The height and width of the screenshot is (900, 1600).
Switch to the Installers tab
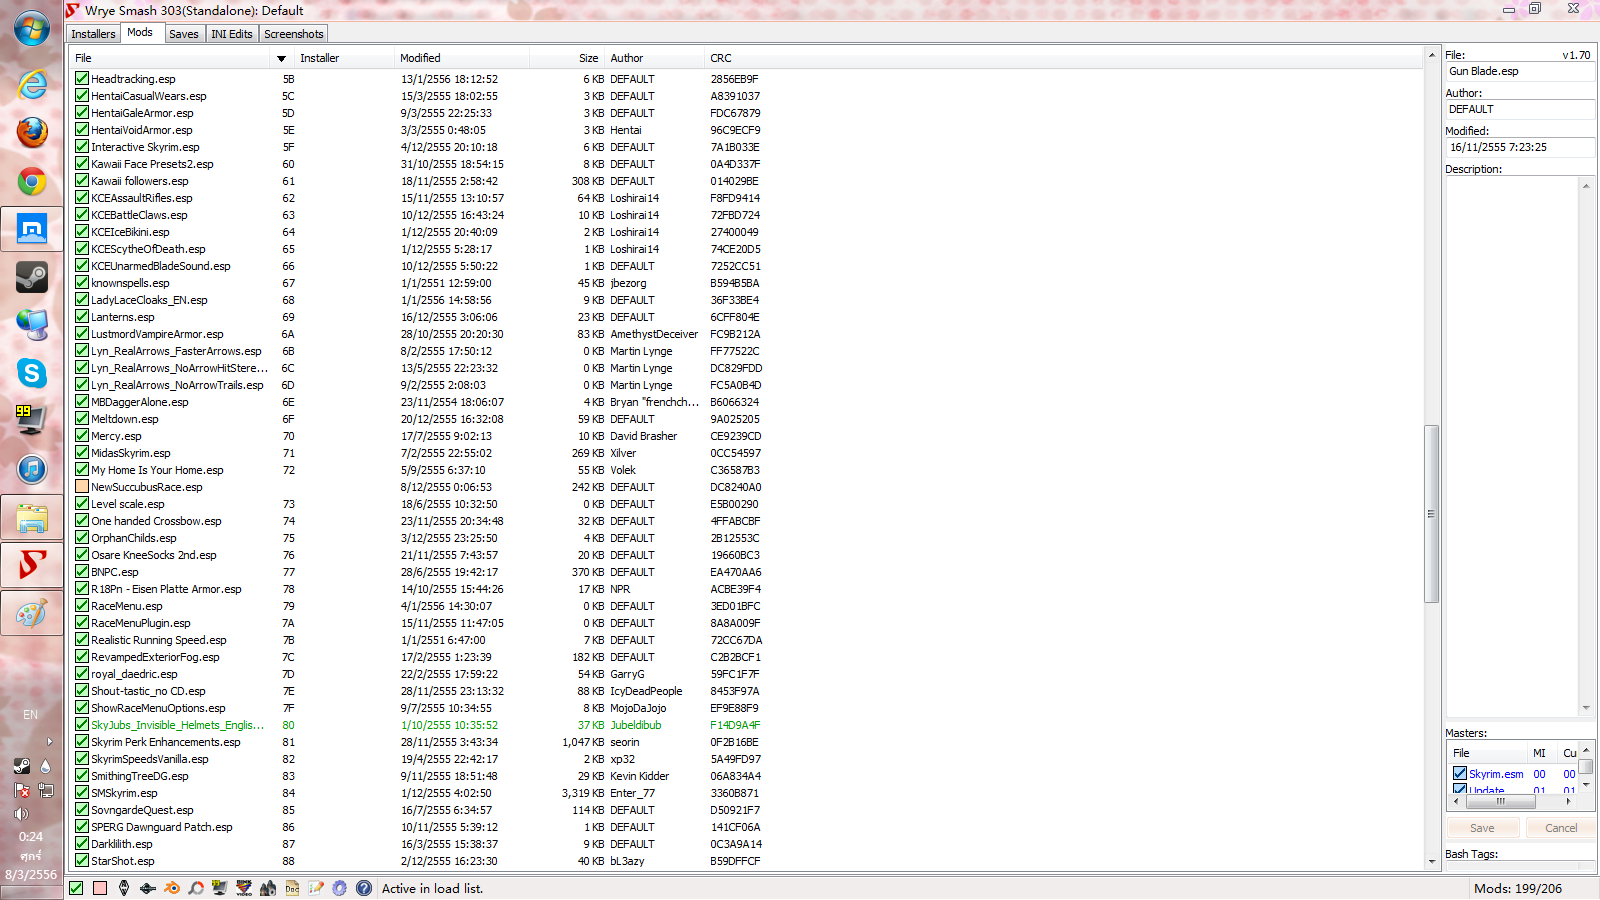(x=93, y=34)
